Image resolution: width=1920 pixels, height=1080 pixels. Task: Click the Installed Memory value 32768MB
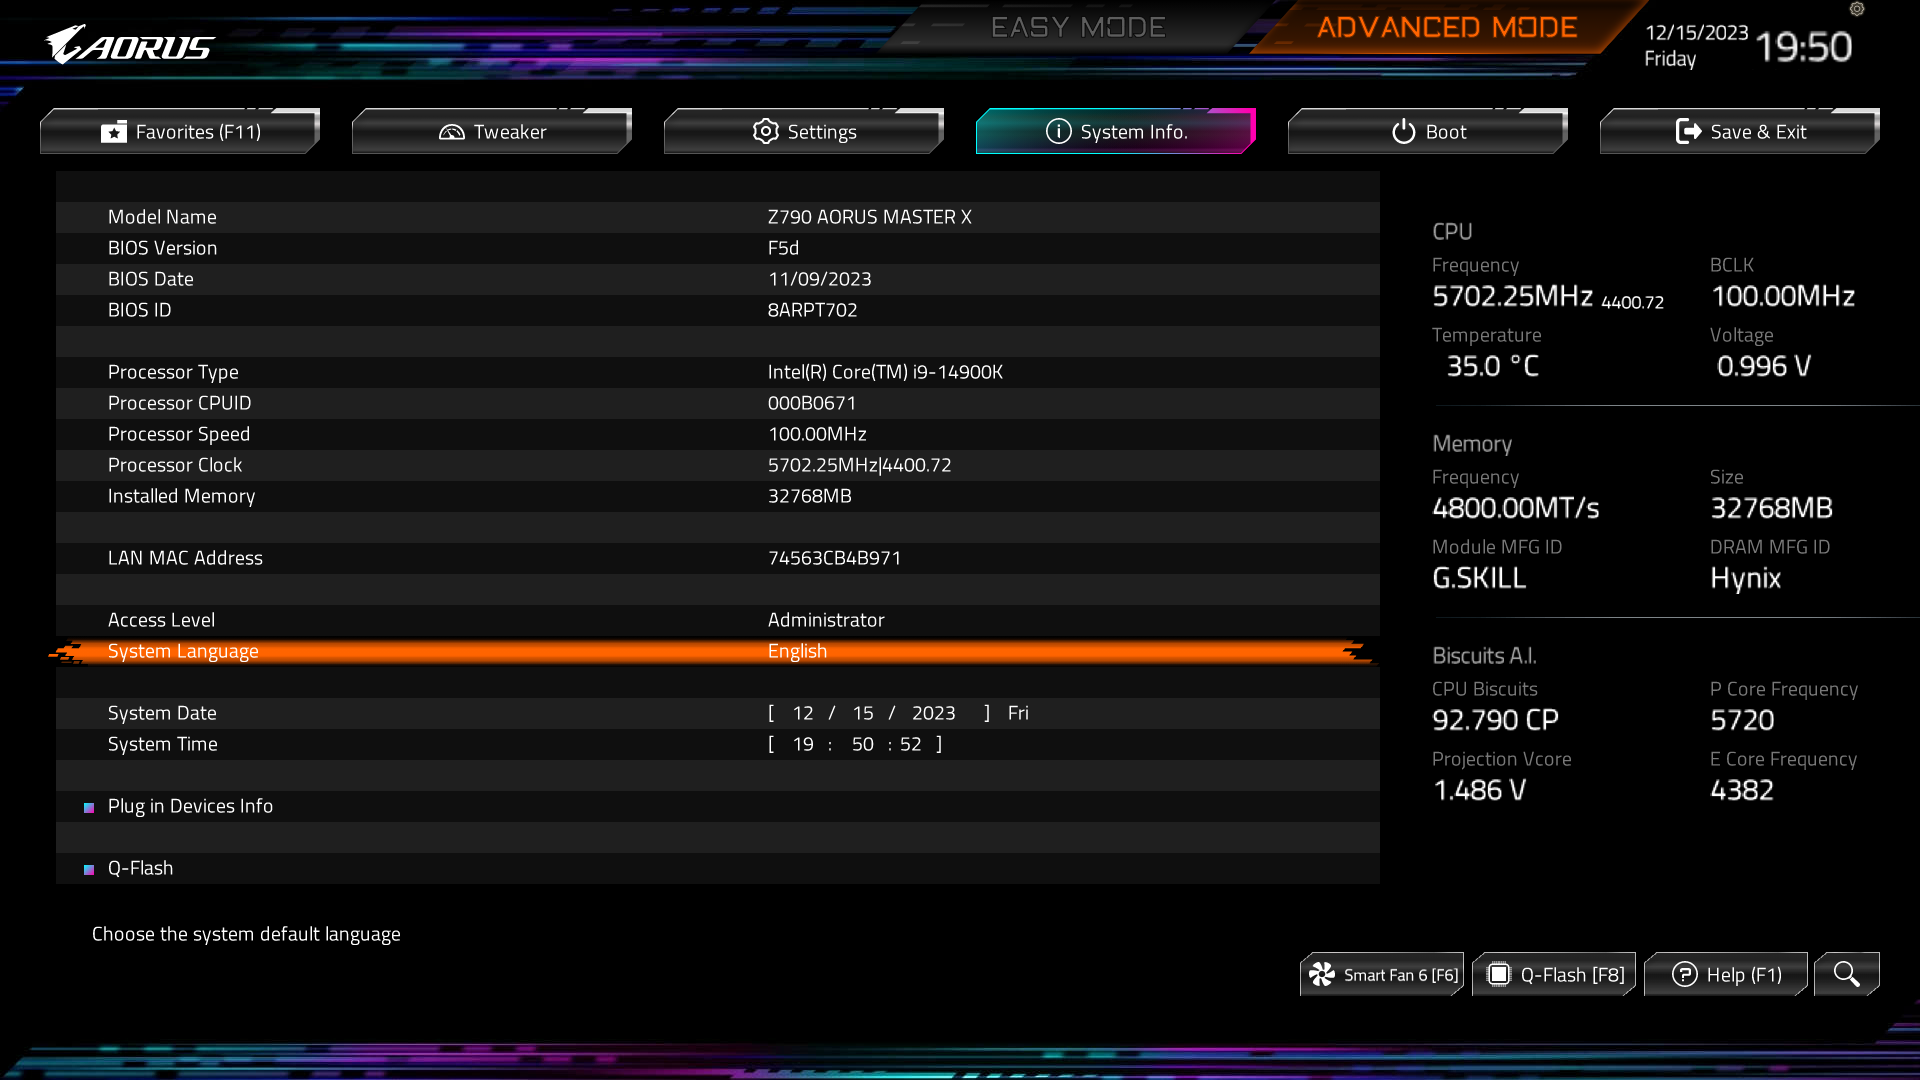[x=809, y=496]
